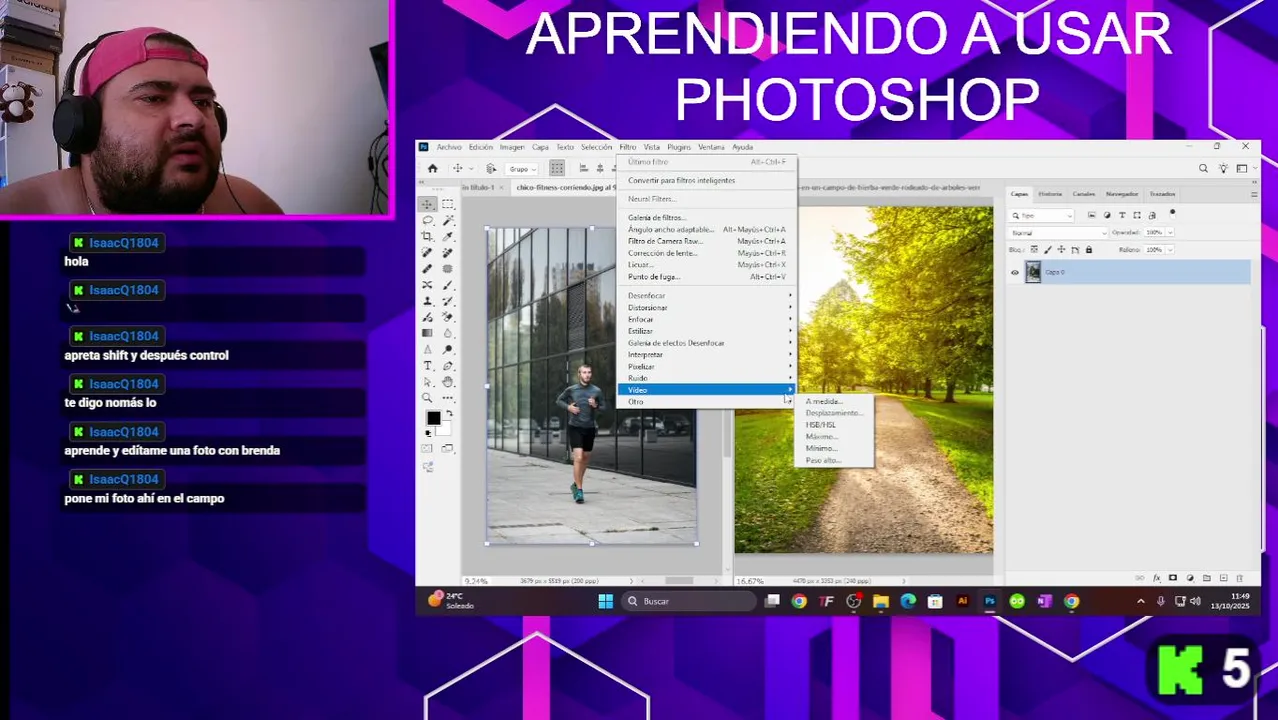Click the white background color swatch

point(445,429)
